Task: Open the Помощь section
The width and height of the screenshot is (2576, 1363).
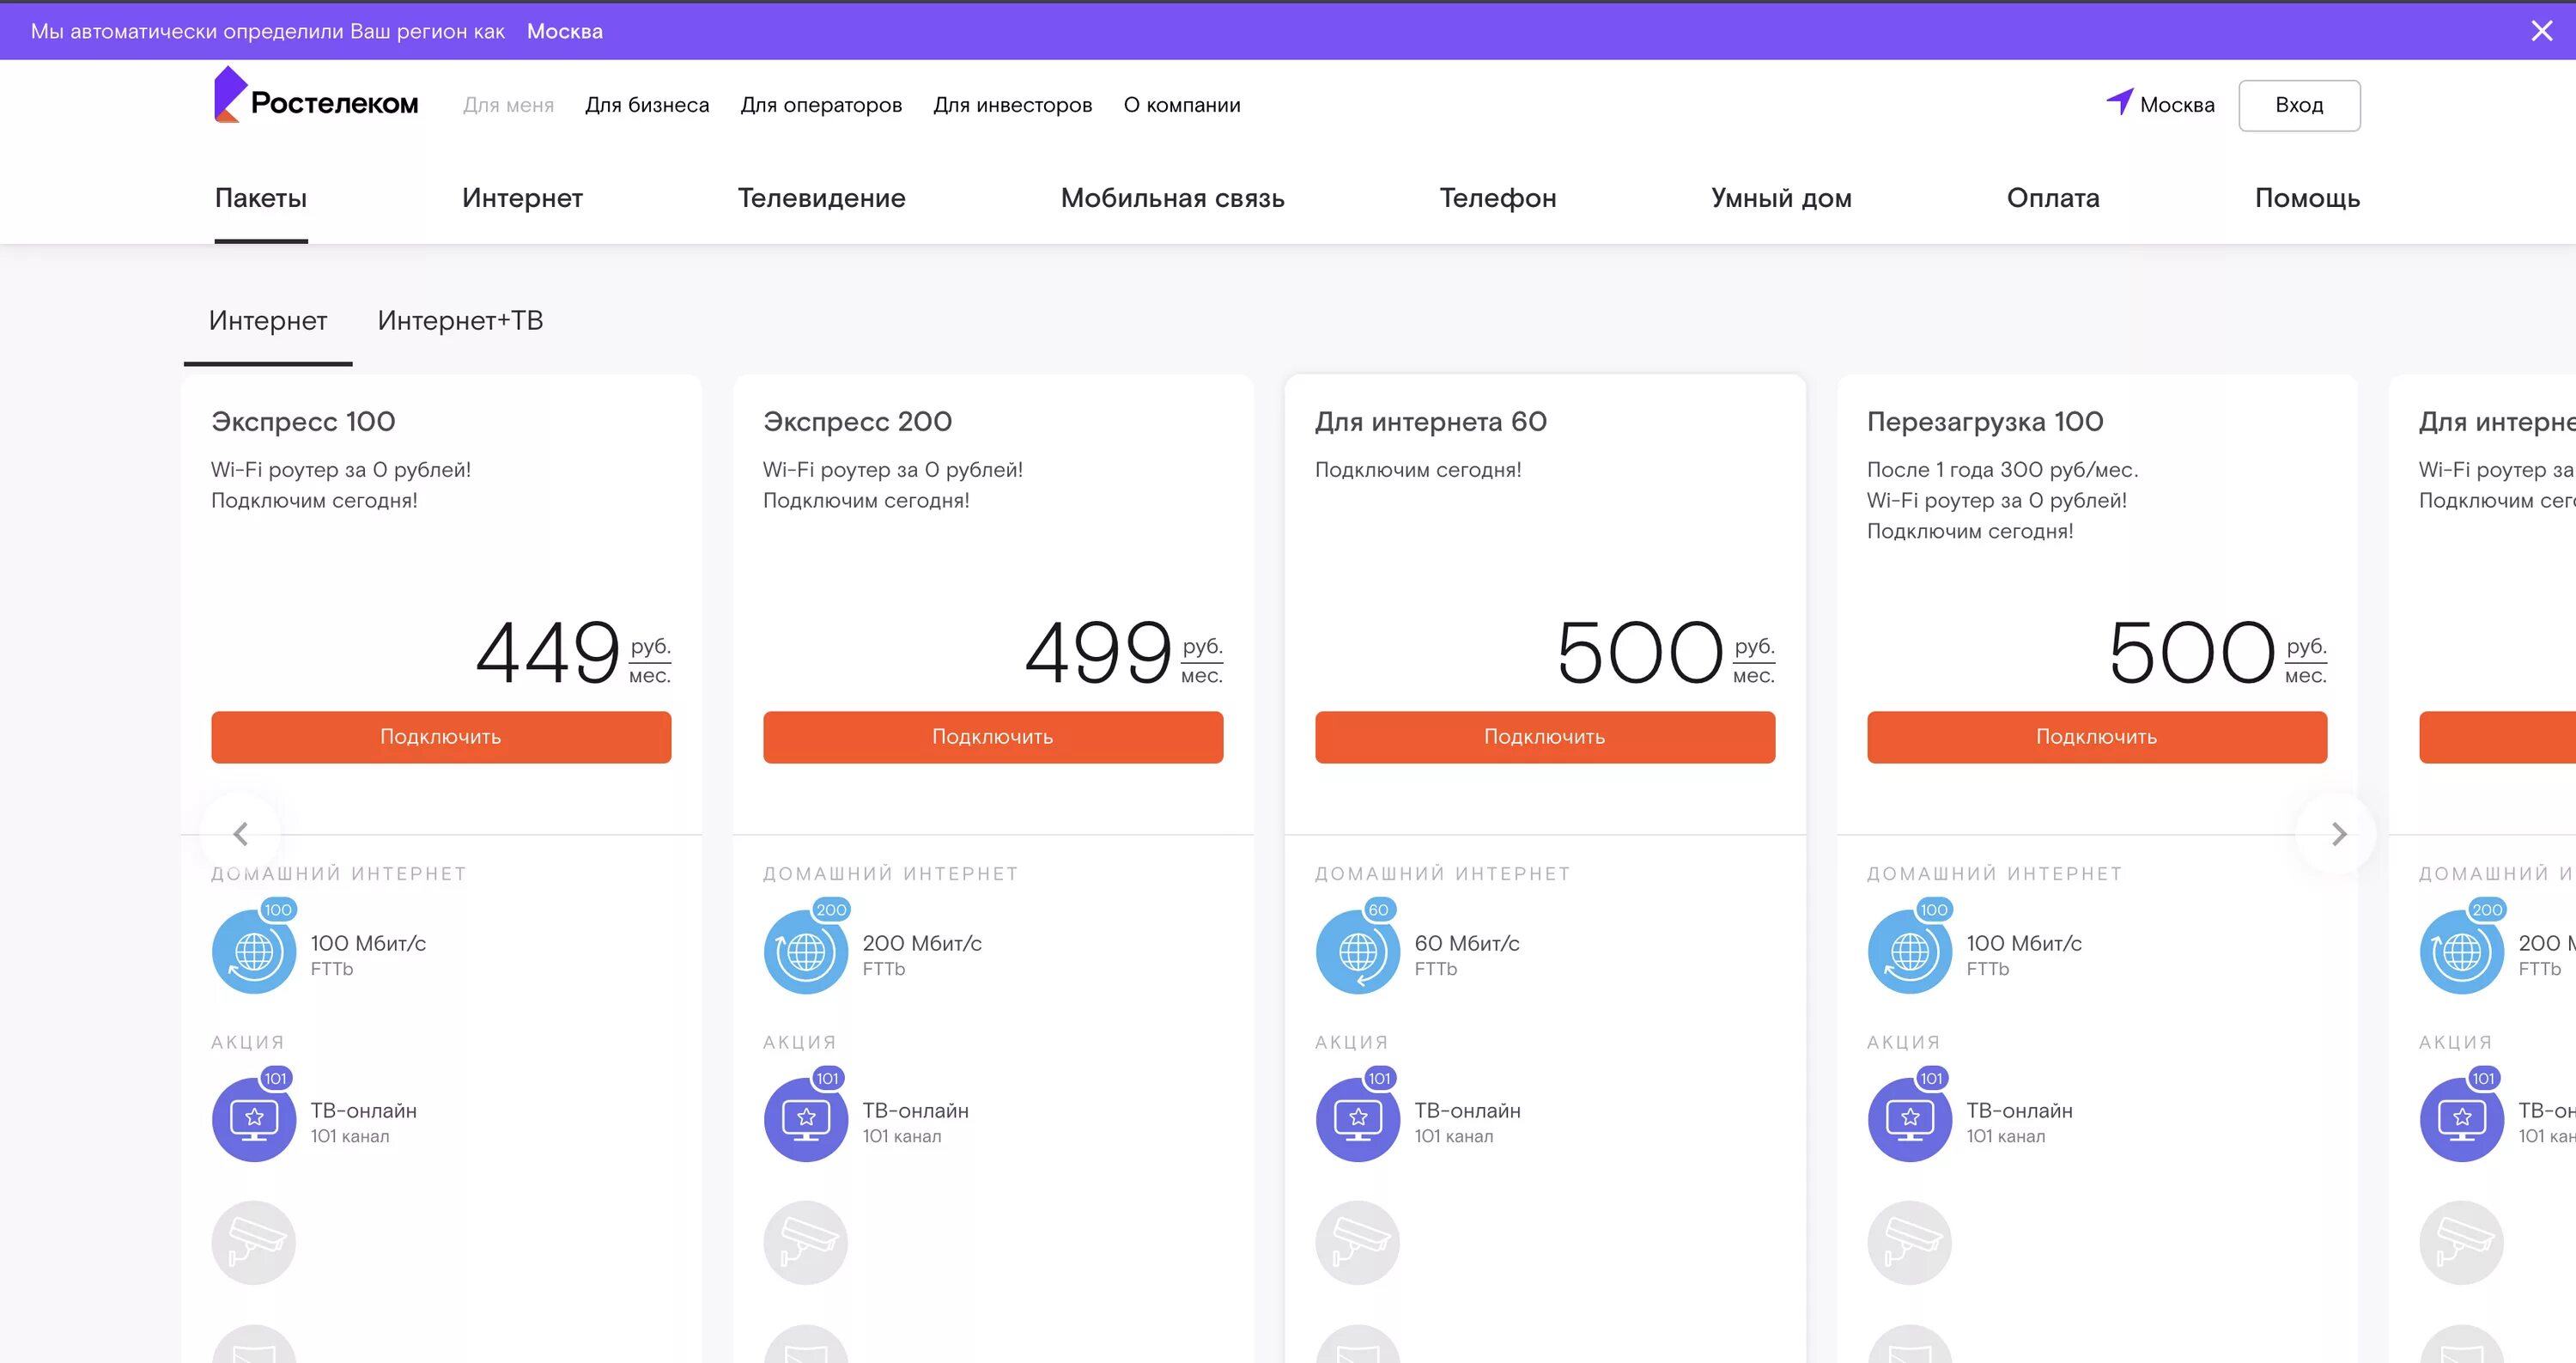Action: tap(2307, 198)
